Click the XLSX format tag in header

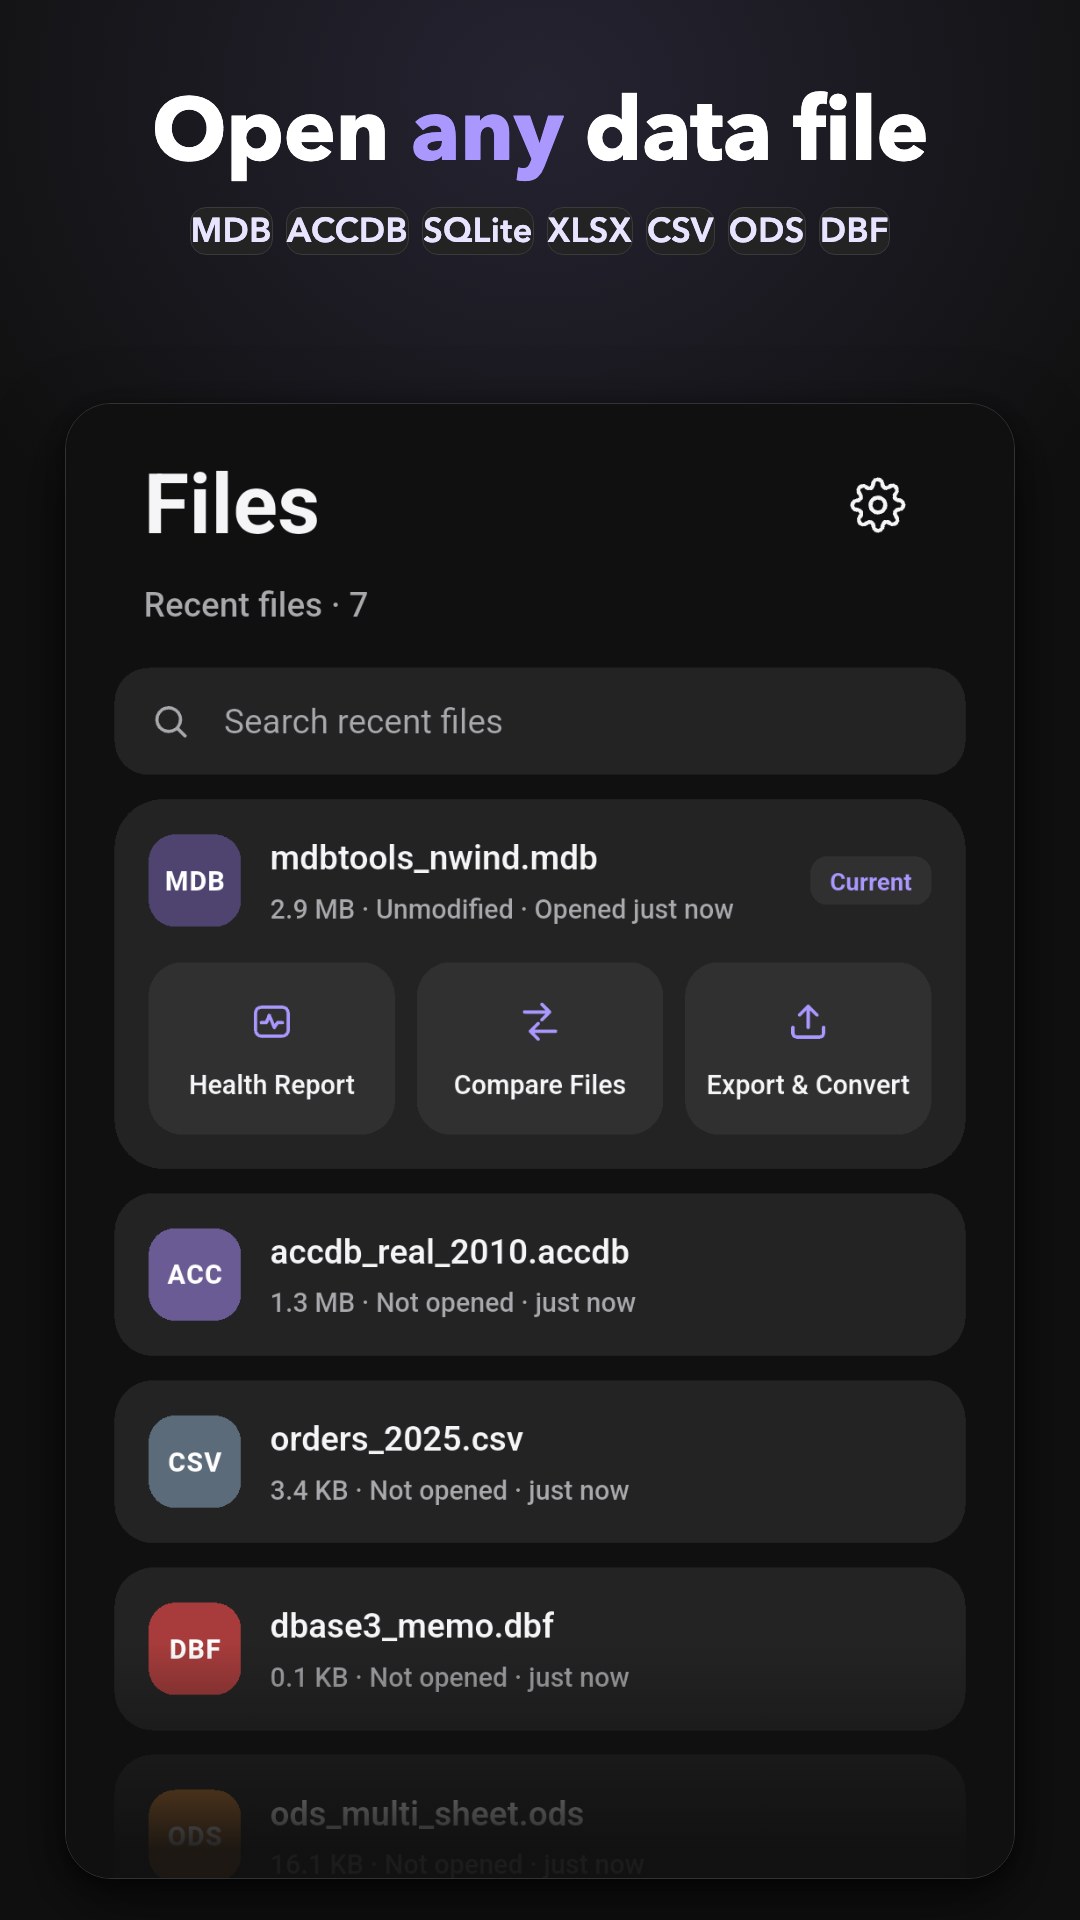tap(589, 231)
